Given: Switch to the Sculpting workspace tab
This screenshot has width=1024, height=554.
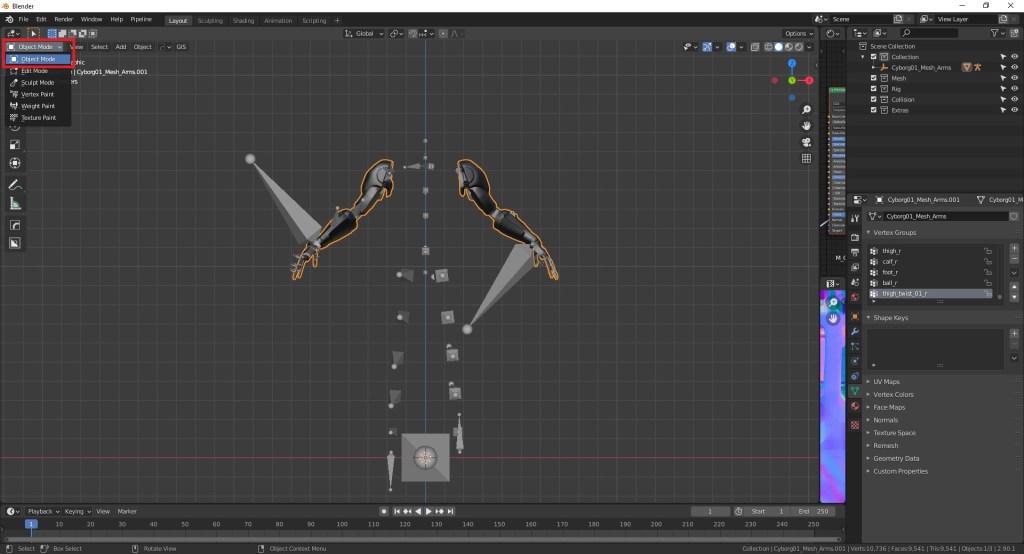Looking at the screenshot, I should 210,20.
